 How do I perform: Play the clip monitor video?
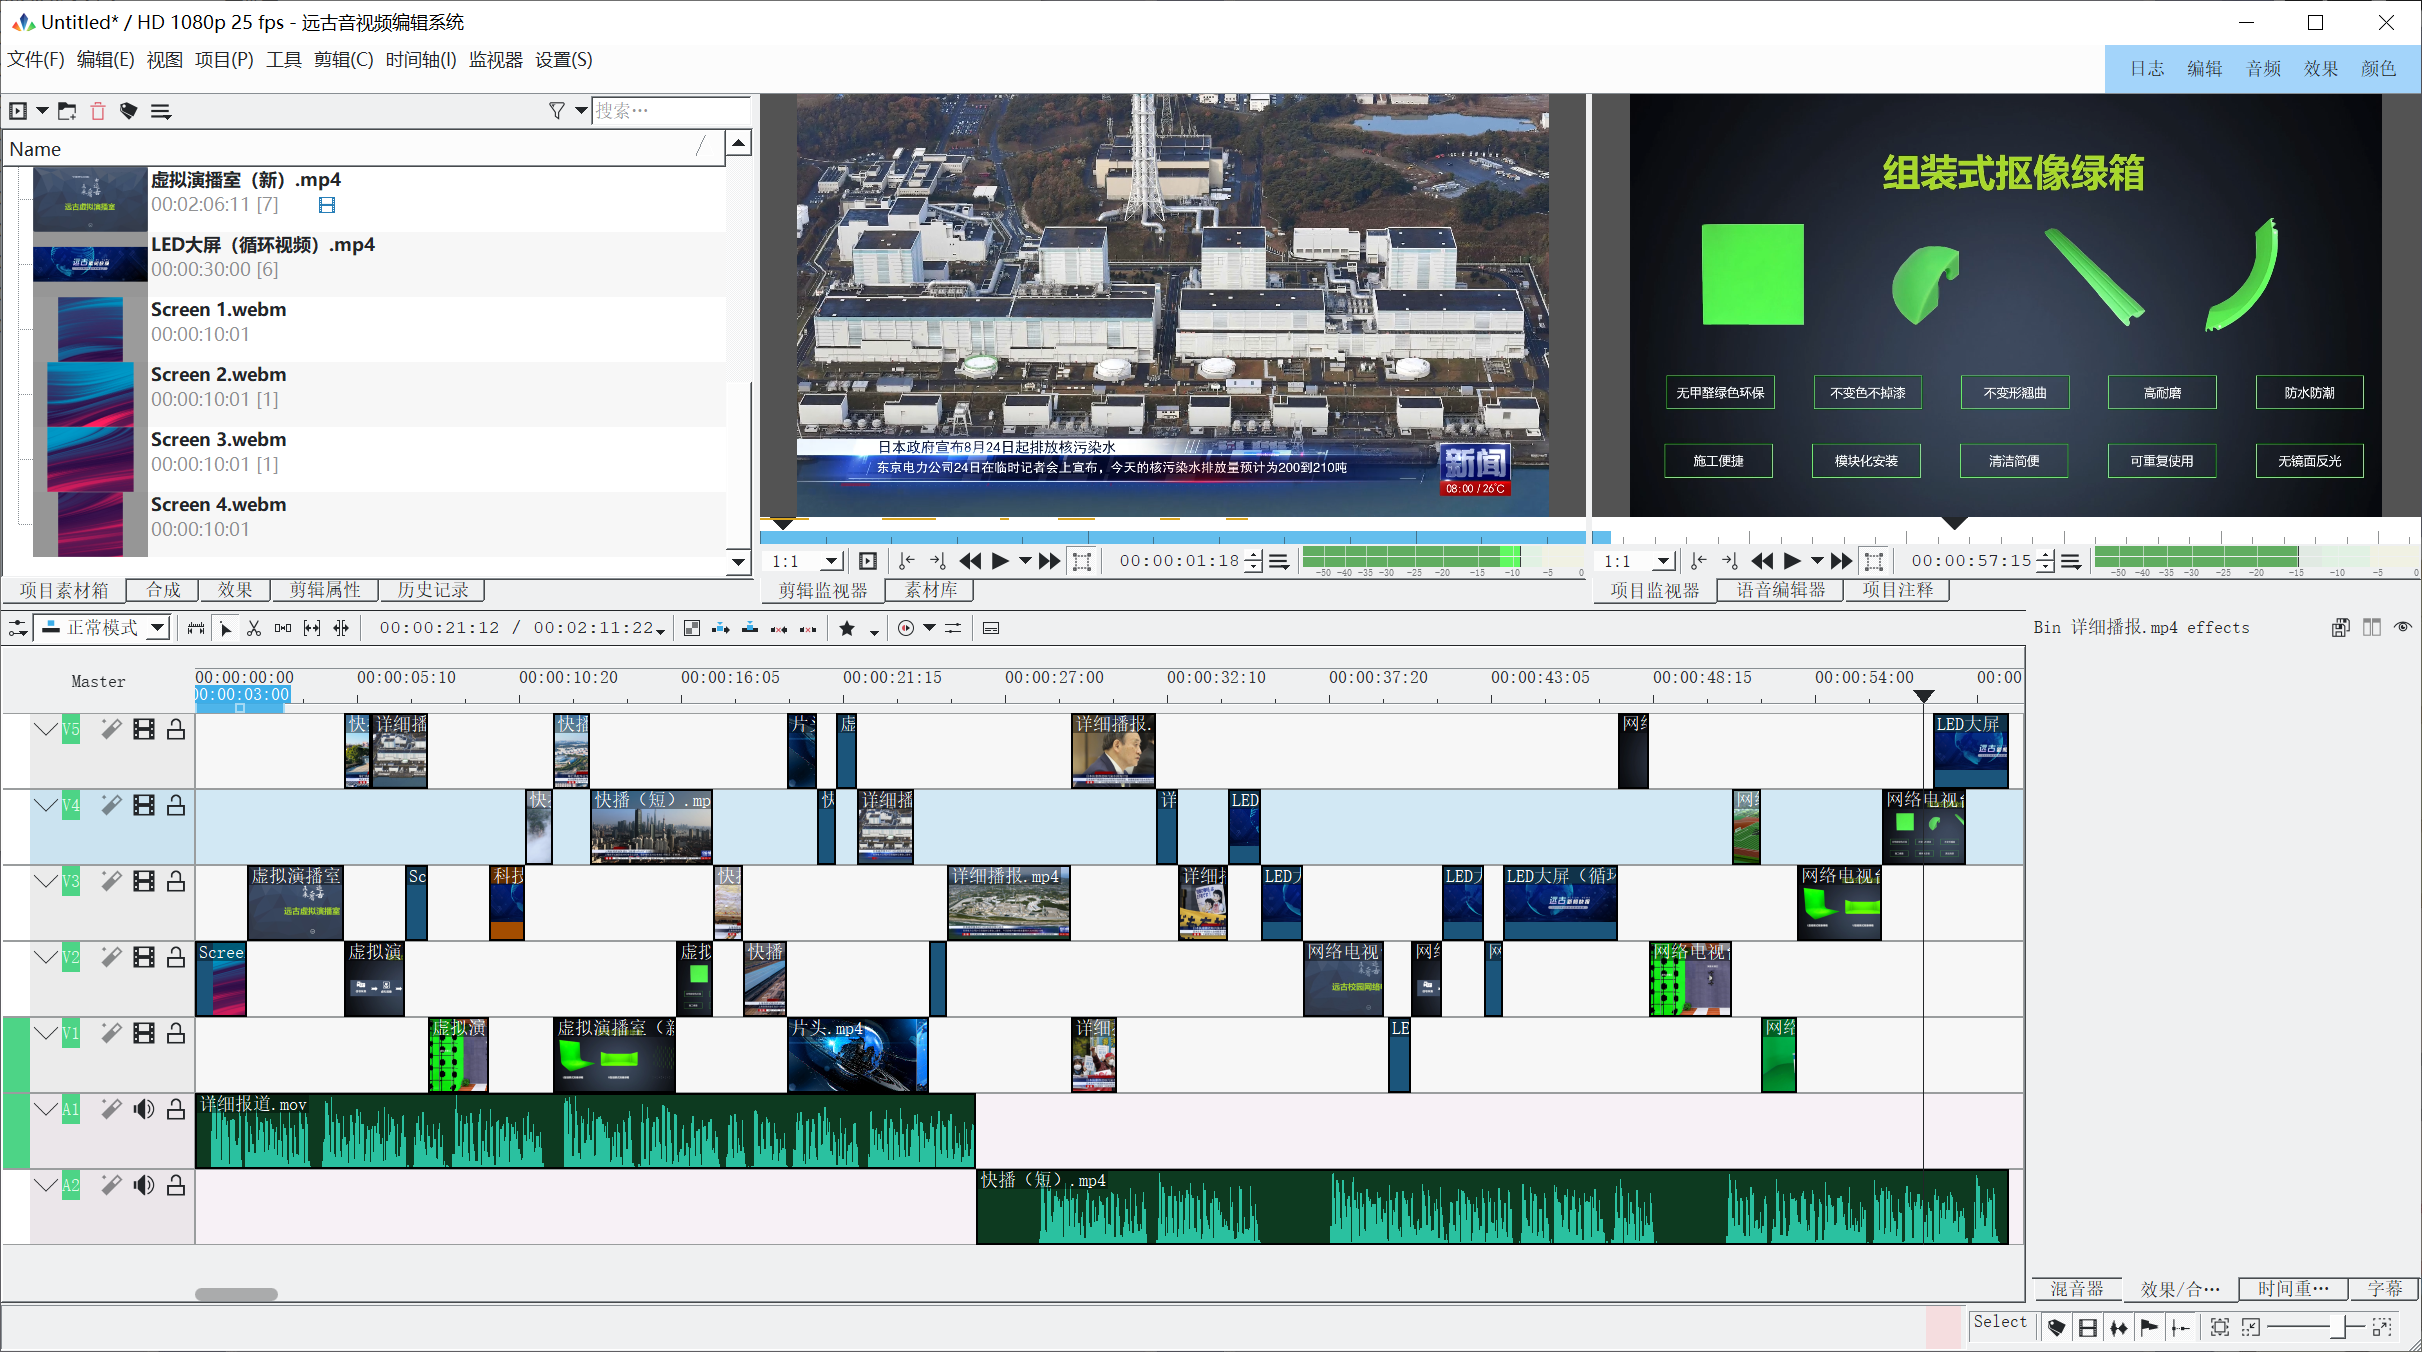[1000, 561]
